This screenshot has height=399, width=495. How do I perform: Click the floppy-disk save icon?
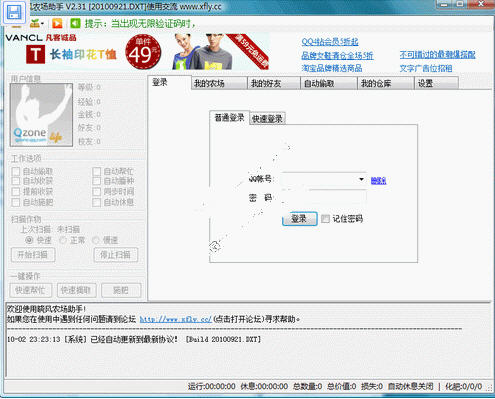pos(14,12)
